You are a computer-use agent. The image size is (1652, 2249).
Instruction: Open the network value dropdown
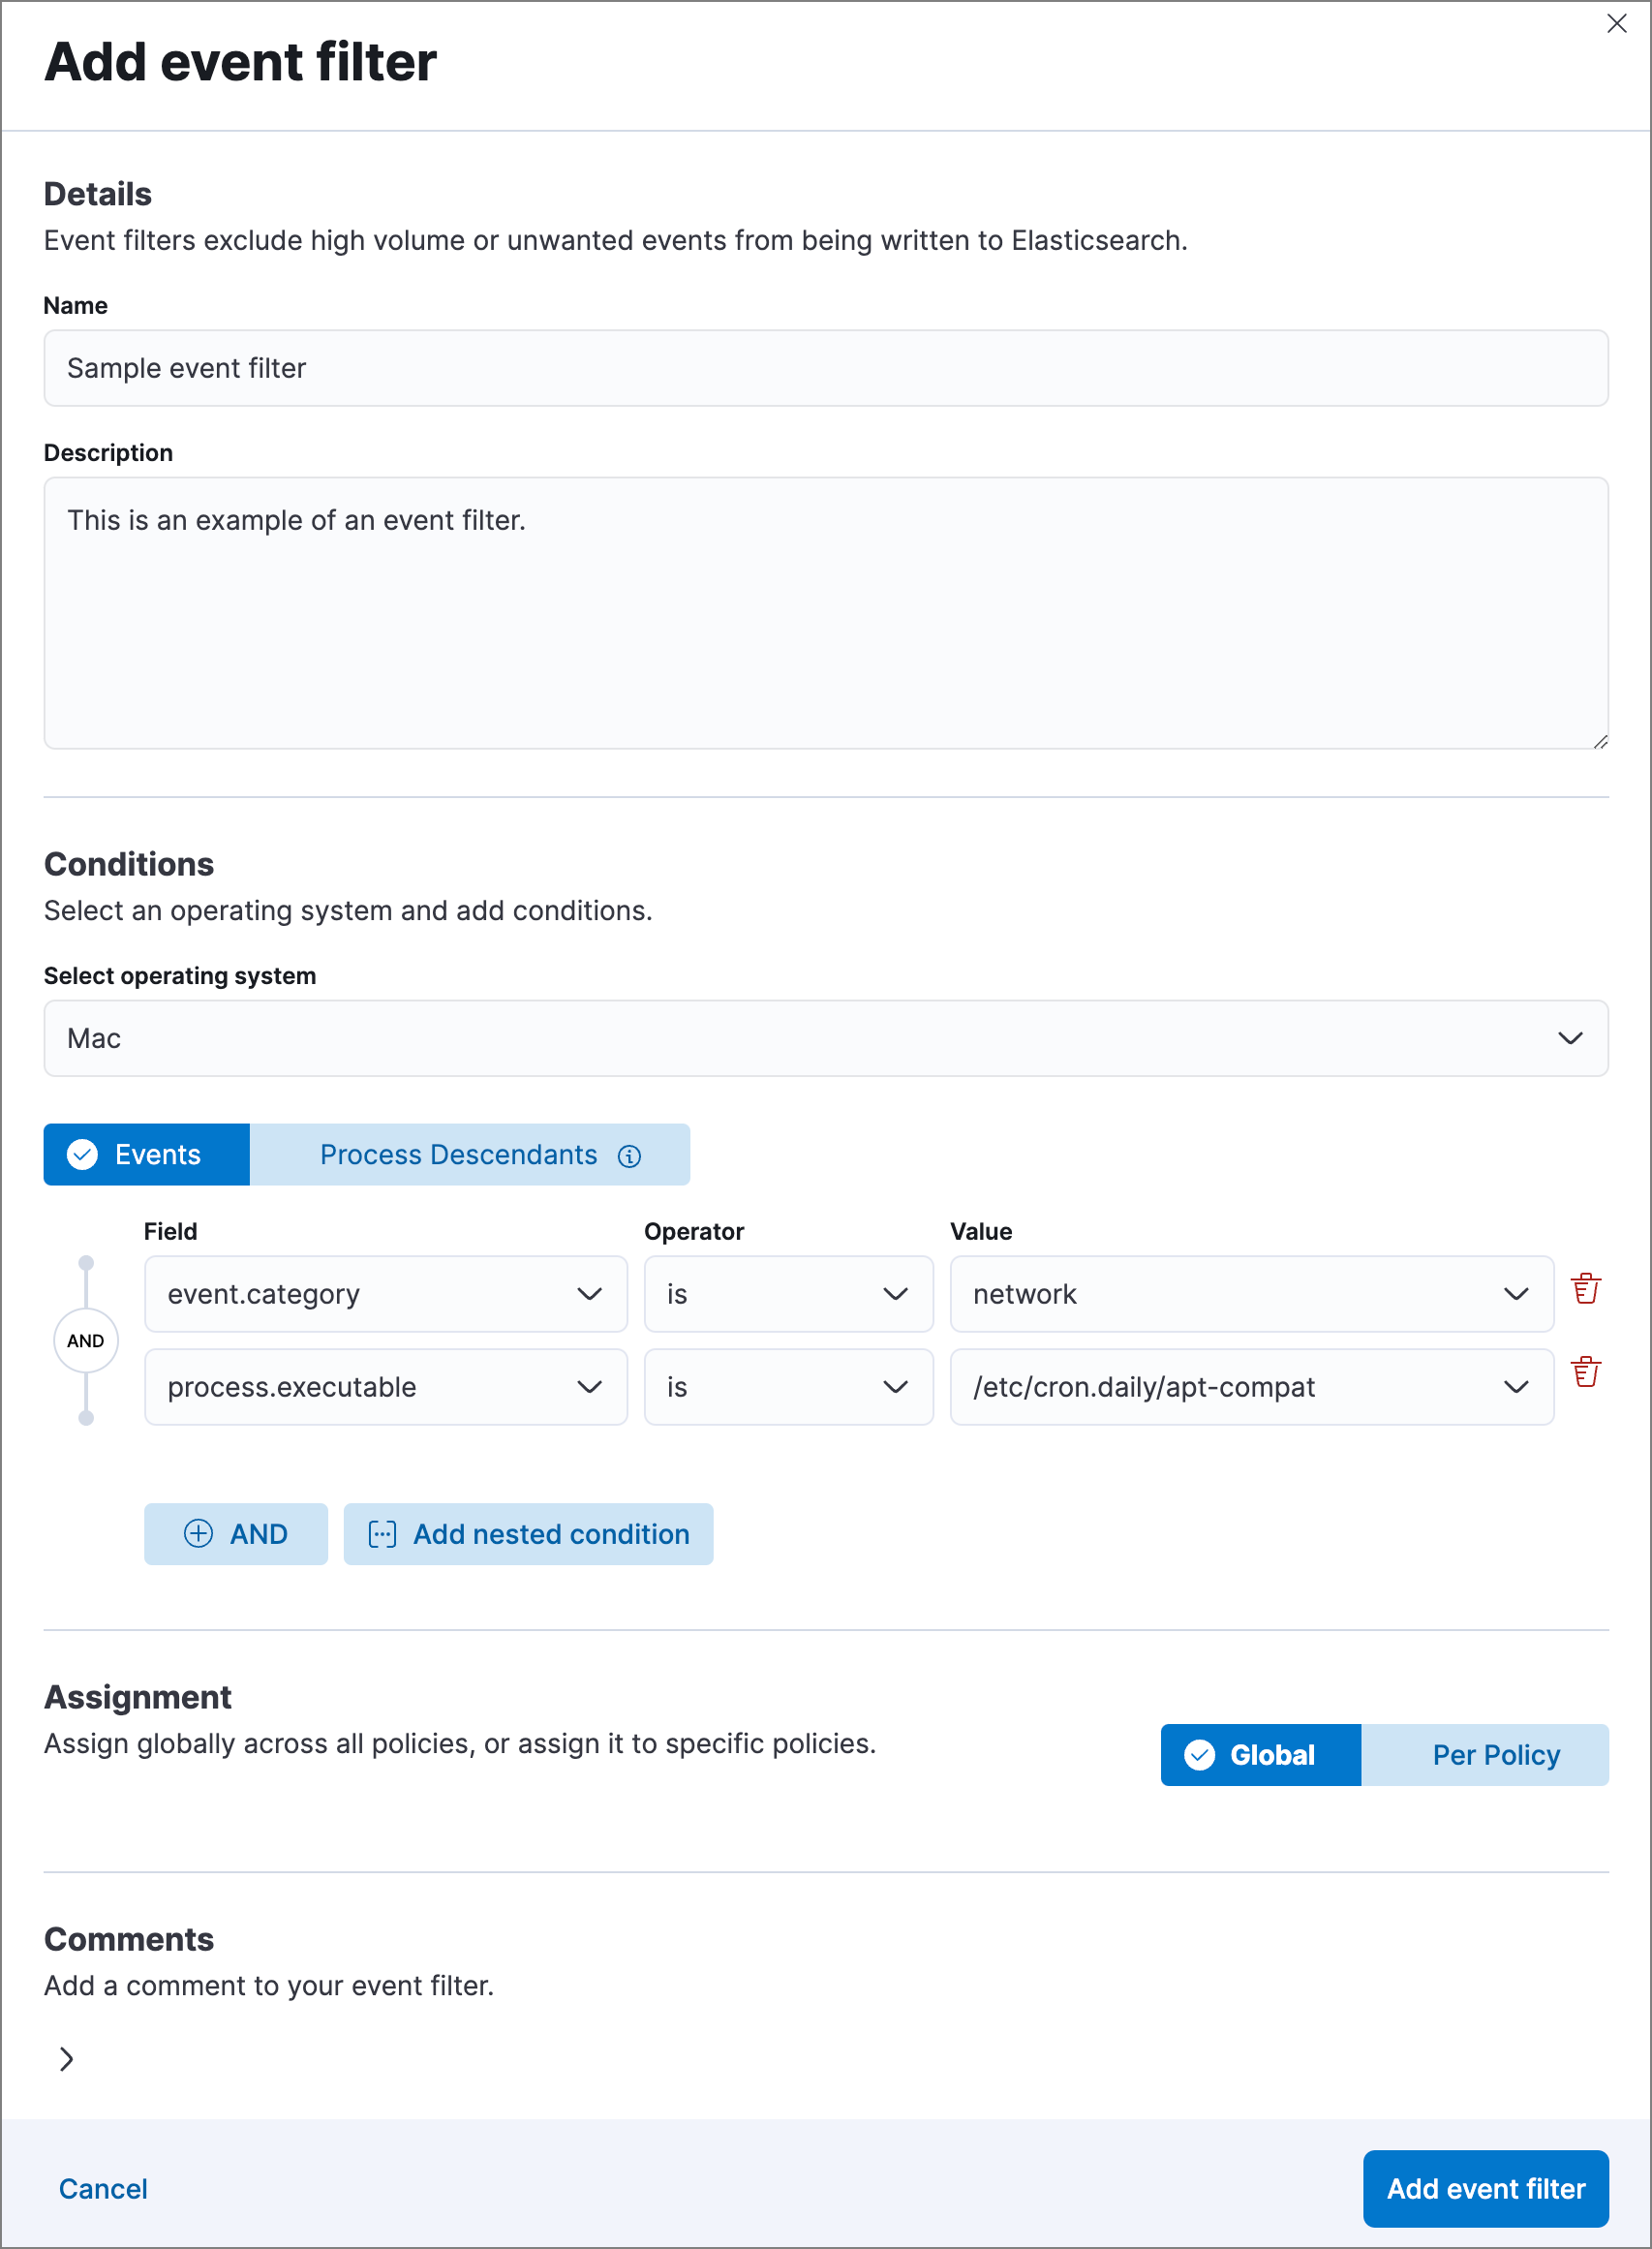pos(1251,1294)
